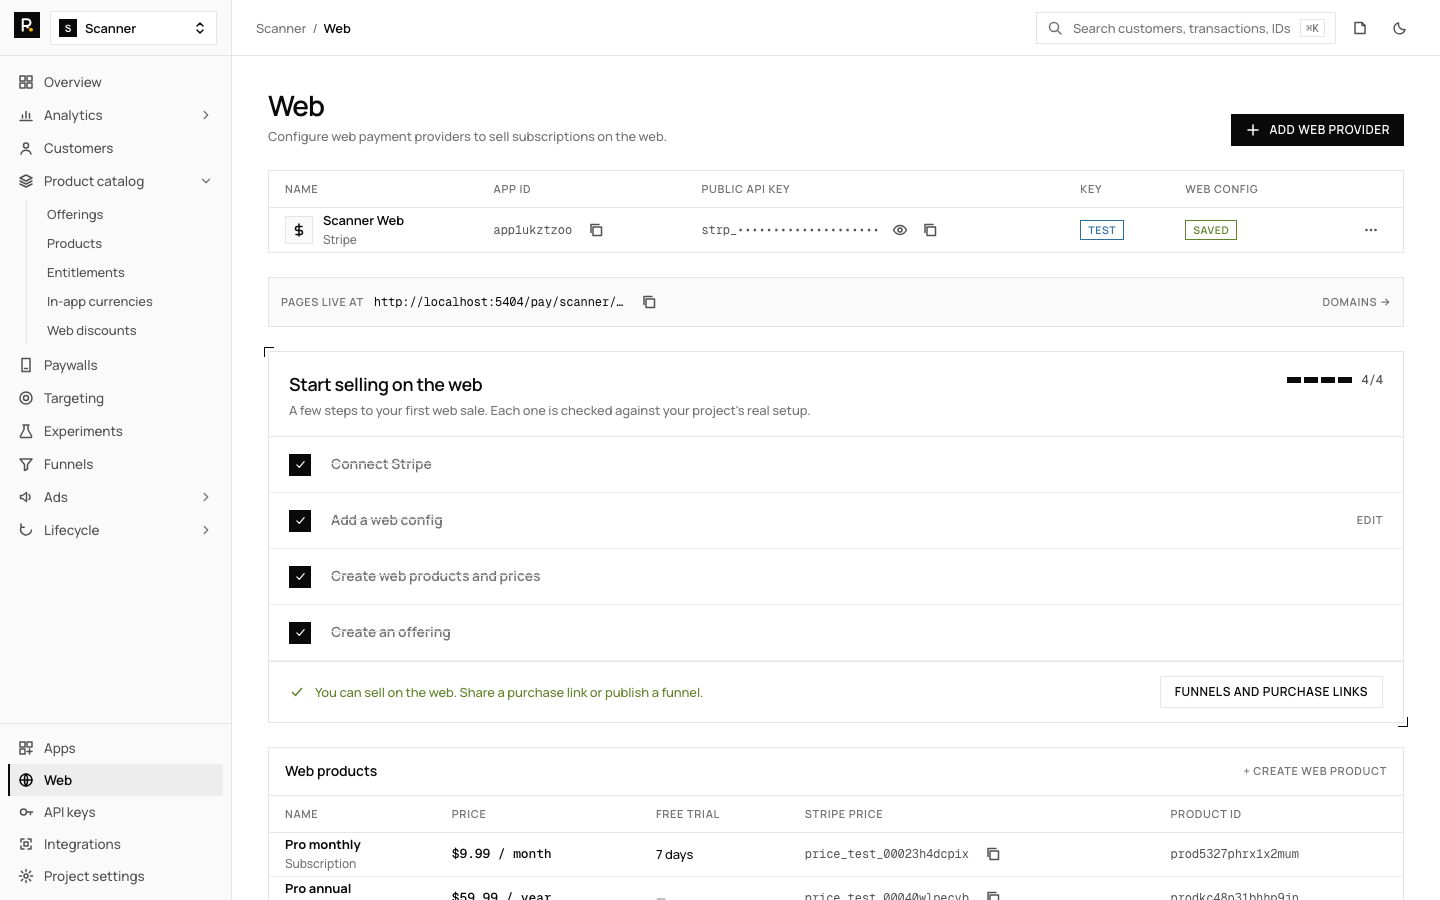Copy Stripe price for Pro monthly
The width and height of the screenshot is (1440, 900).
(993, 854)
